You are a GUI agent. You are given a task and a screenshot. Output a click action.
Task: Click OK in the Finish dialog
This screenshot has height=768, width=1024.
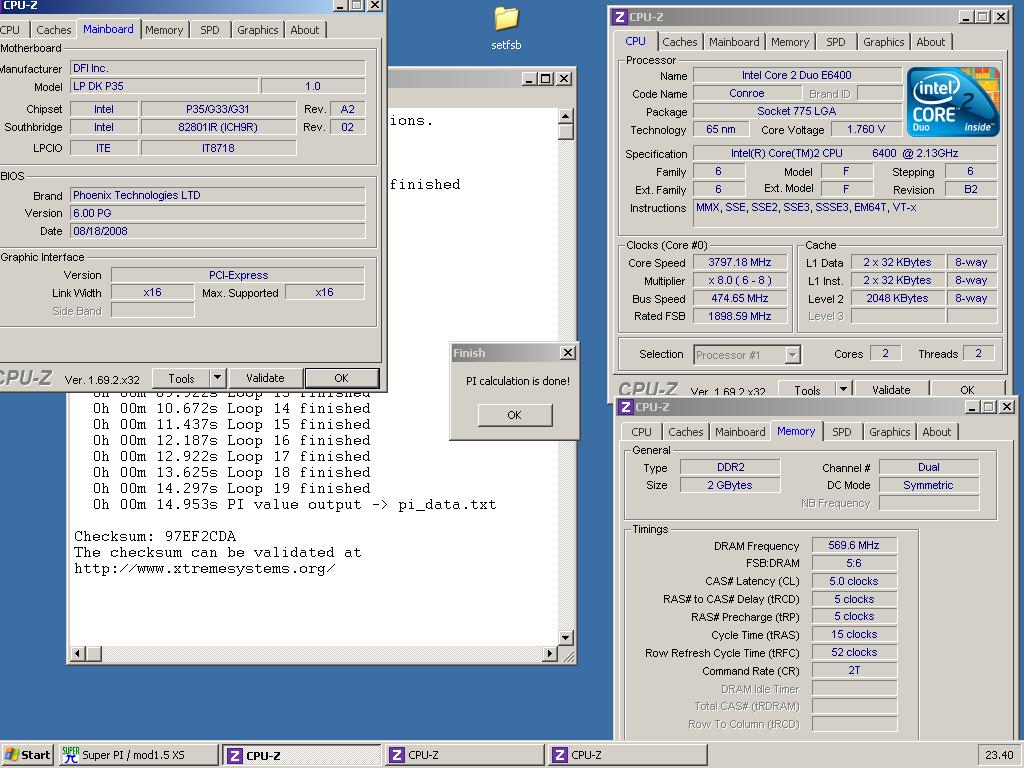(515, 415)
